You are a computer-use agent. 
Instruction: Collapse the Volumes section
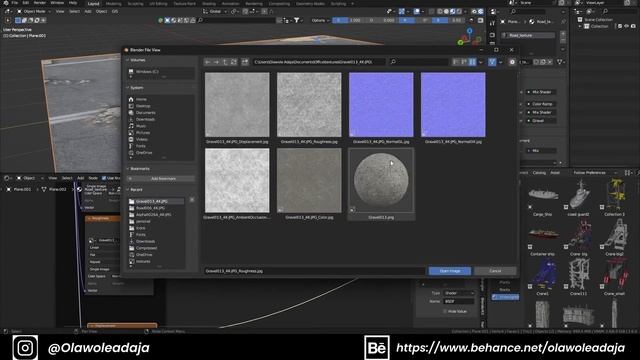click(x=128, y=60)
